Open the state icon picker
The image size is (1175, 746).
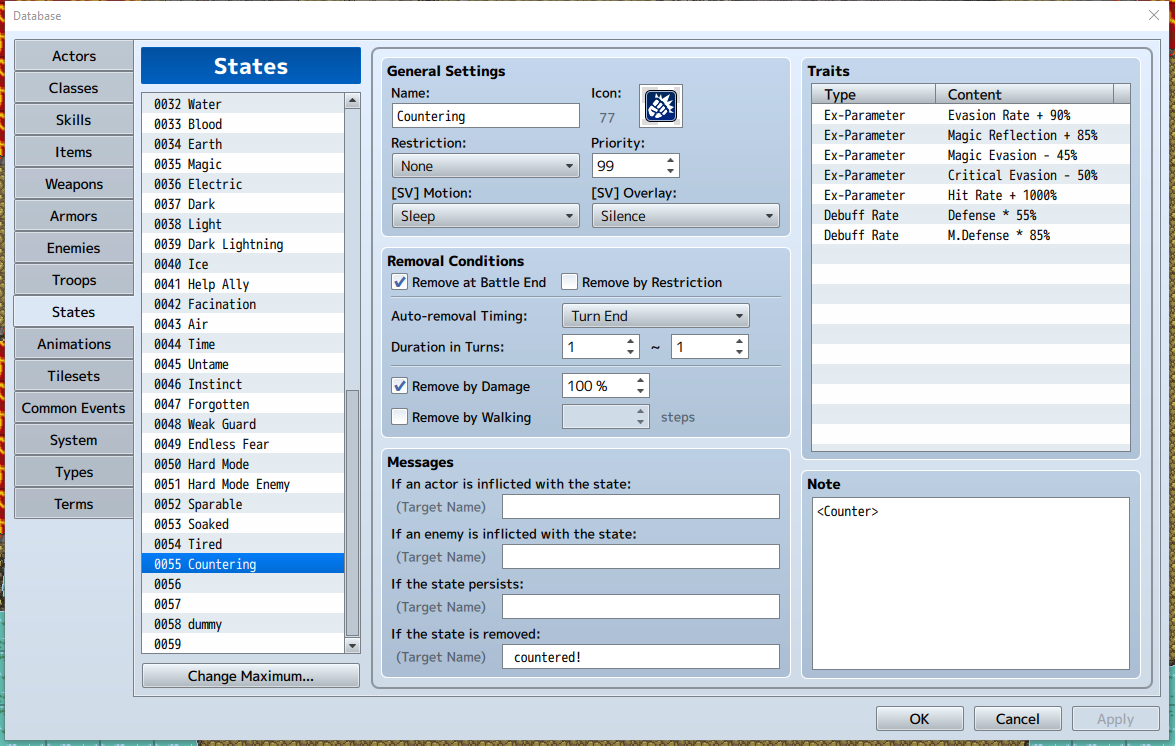[660, 106]
